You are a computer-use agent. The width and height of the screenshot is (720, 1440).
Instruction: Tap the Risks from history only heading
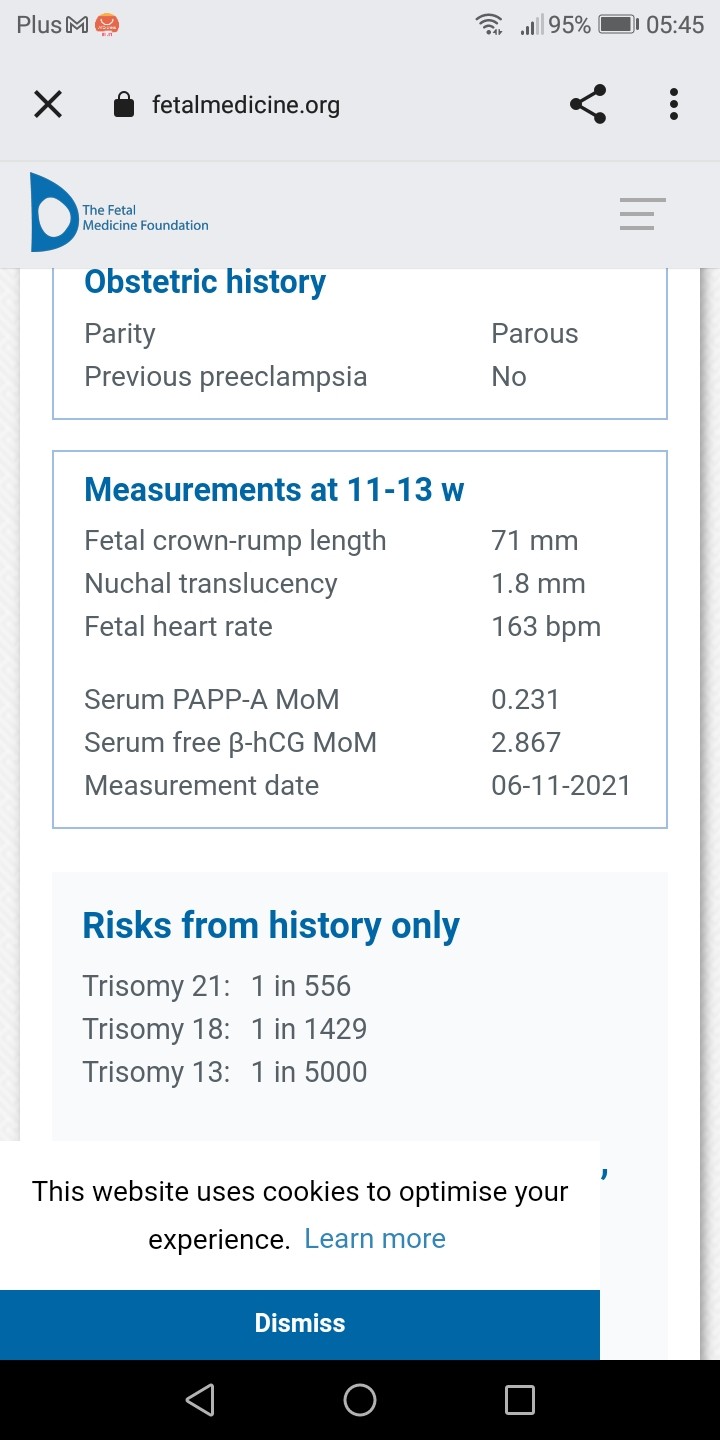(x=270, y=926)
